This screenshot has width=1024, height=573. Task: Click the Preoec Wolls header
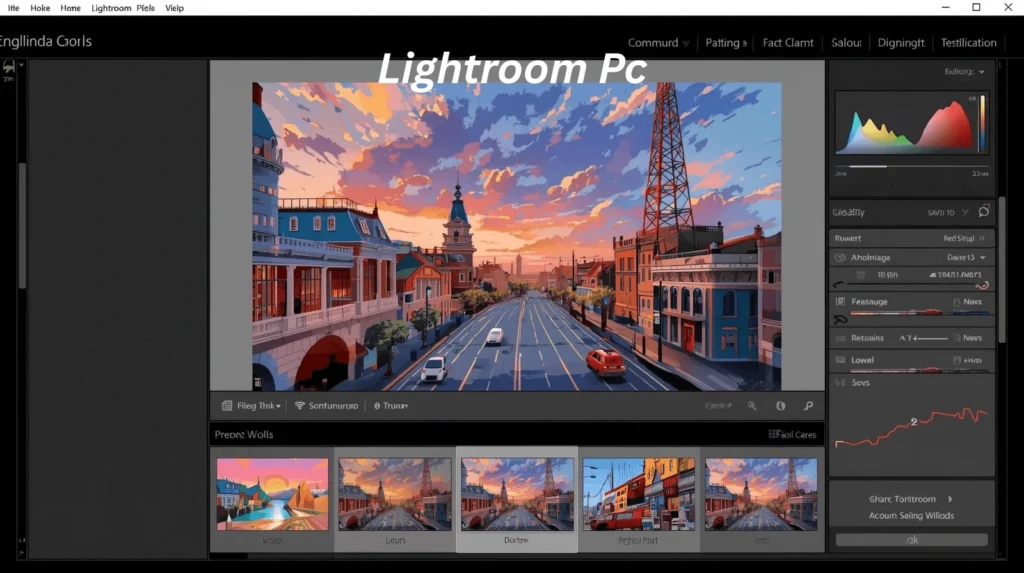[244, 434]
